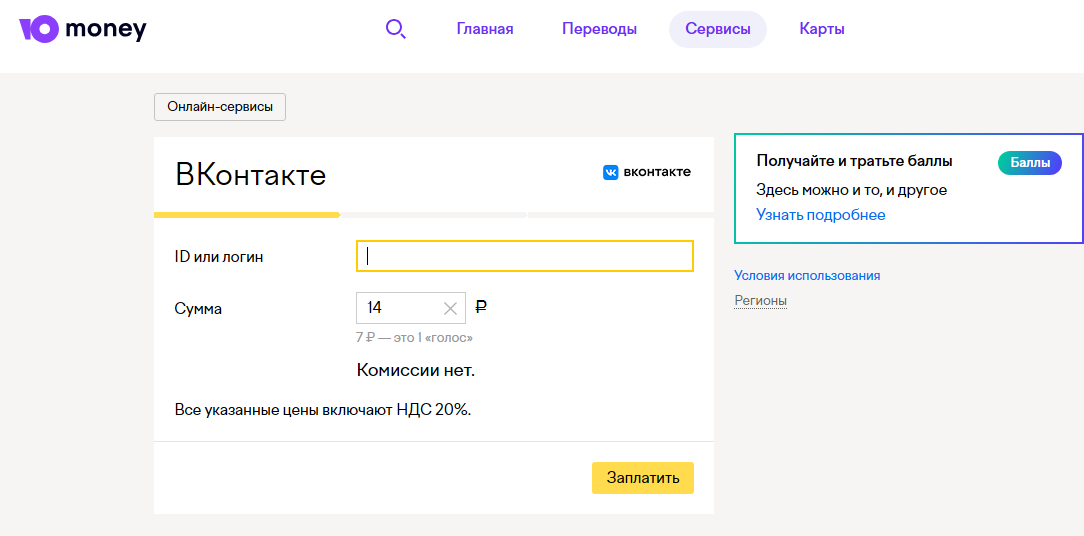This screenshot has height=536, width=1084.
Task: Open the Переводы menu item
Action: click(x=599, y=29)
